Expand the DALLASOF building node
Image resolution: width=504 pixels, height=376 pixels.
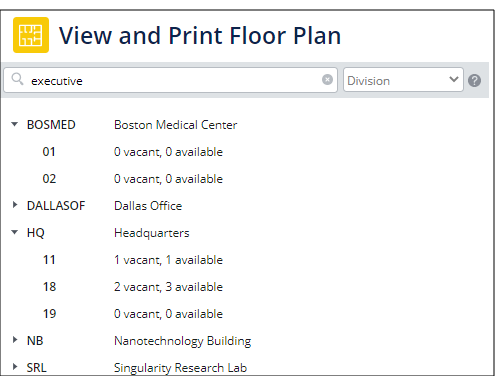point(15,205)
